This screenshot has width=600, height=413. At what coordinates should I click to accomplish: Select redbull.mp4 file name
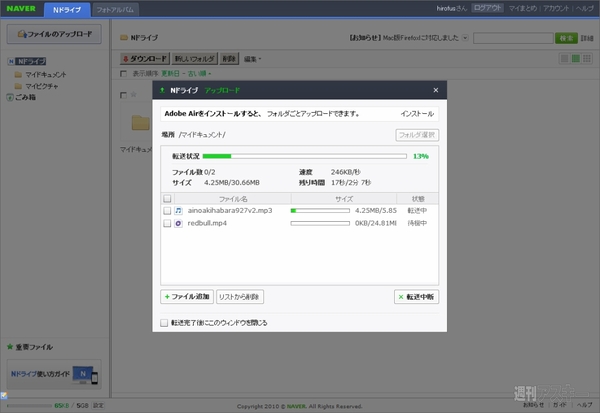tap(207, 223)
